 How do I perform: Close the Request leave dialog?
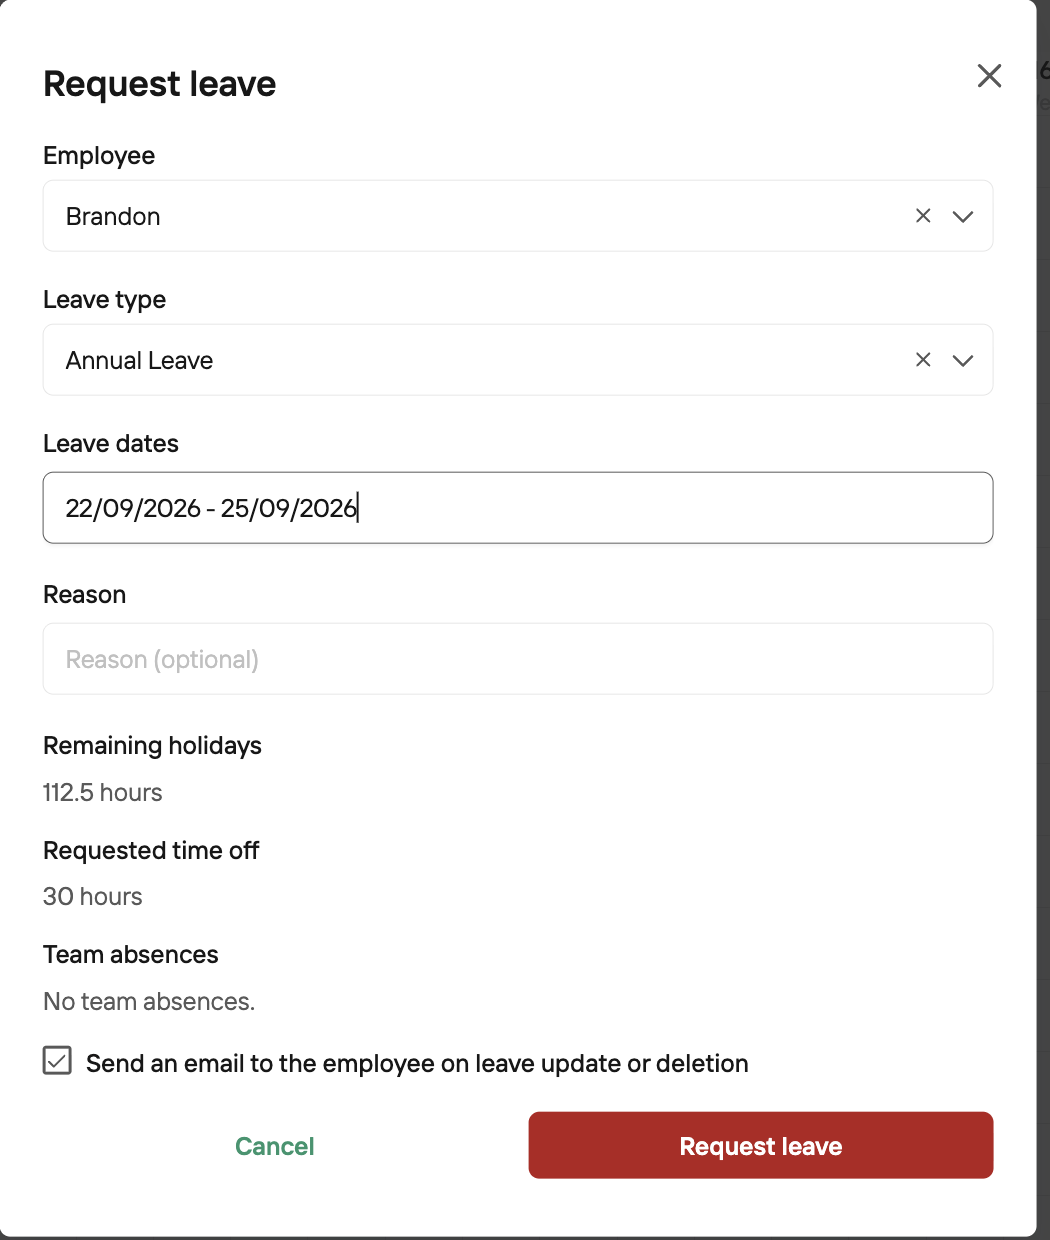989,76
